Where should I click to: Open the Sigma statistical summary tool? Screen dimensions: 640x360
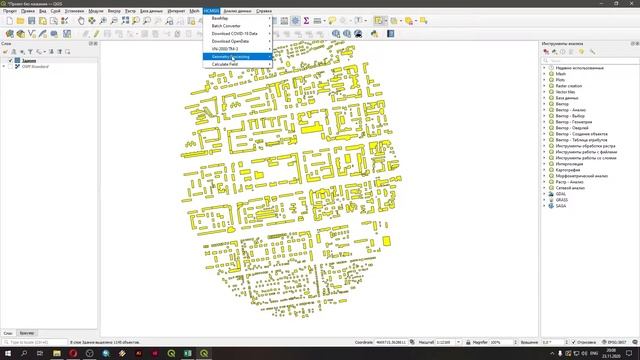pyautogui.click(x=306, y=21)
